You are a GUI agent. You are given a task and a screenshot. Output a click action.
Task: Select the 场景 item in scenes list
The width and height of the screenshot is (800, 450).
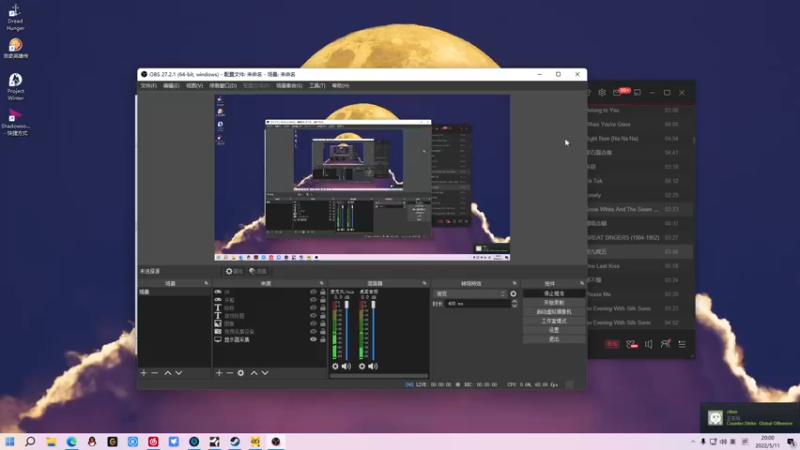point(174,292)
